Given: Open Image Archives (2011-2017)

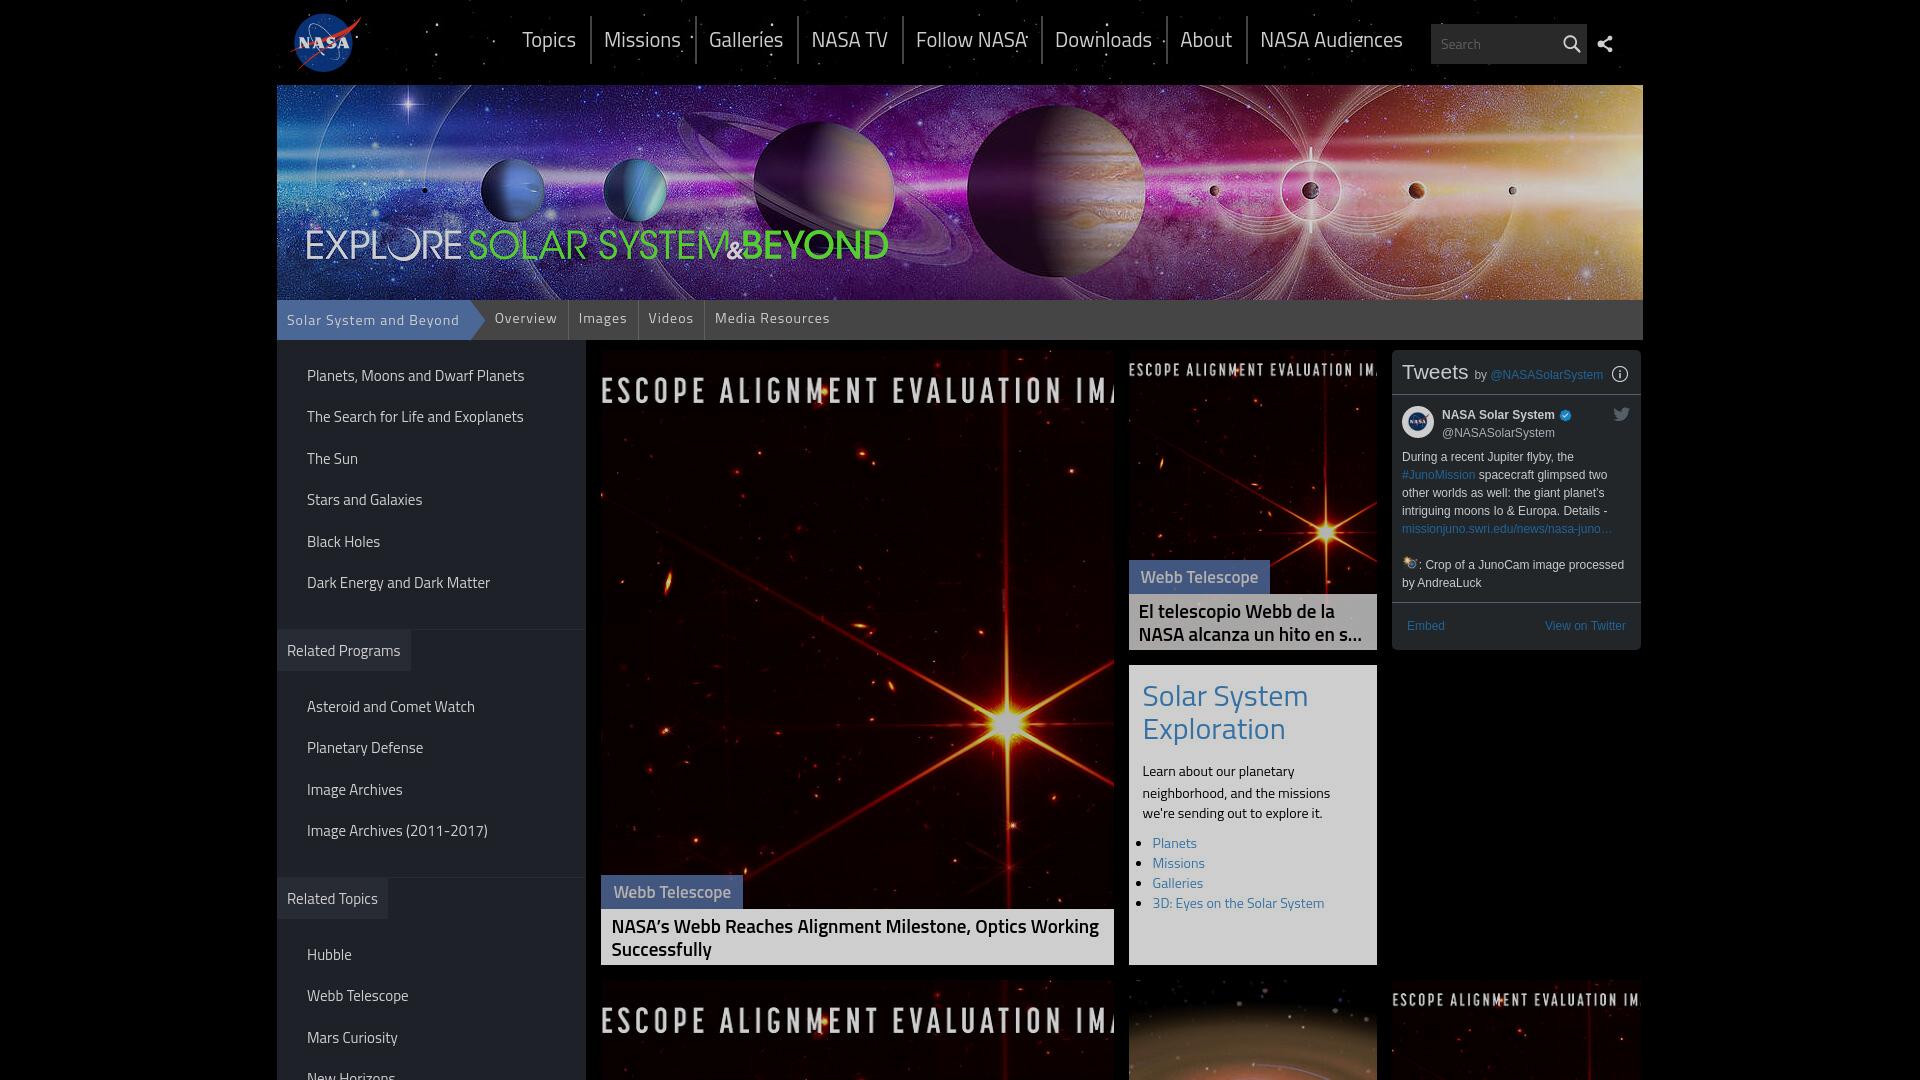Looking at the screenshot, I should pos(397,831).
